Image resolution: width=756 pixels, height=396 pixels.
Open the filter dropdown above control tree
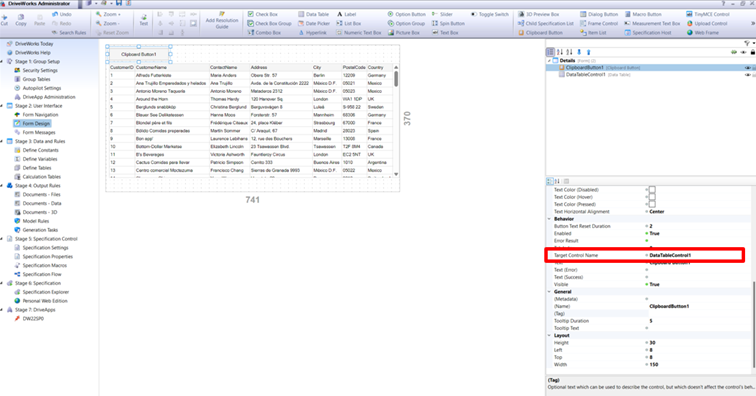(749, 43)
